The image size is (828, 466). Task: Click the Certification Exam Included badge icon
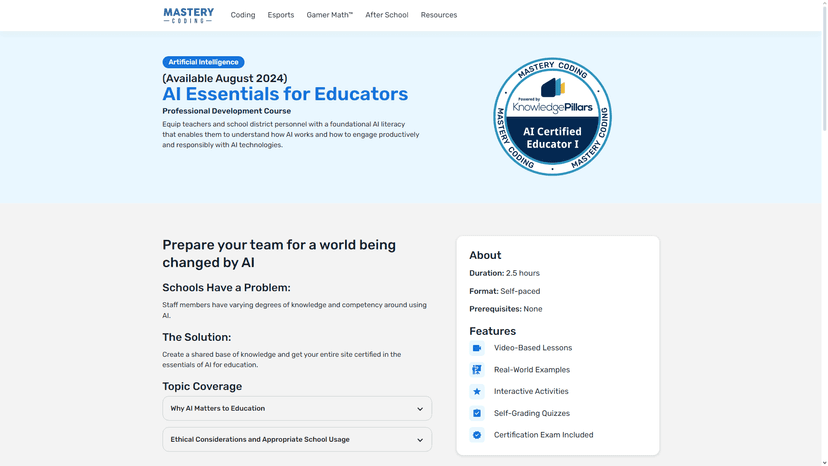tap(477, 435)
